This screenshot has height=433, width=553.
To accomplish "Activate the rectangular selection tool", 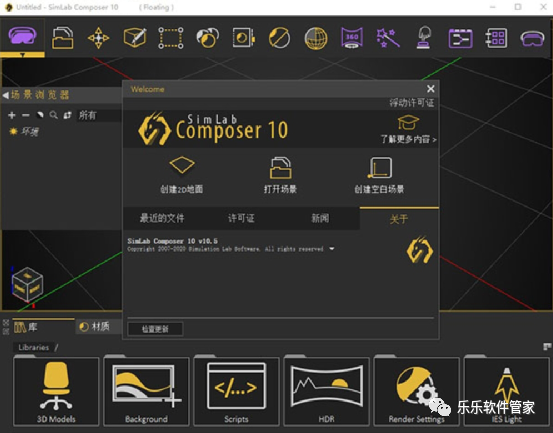I will 171,38.
